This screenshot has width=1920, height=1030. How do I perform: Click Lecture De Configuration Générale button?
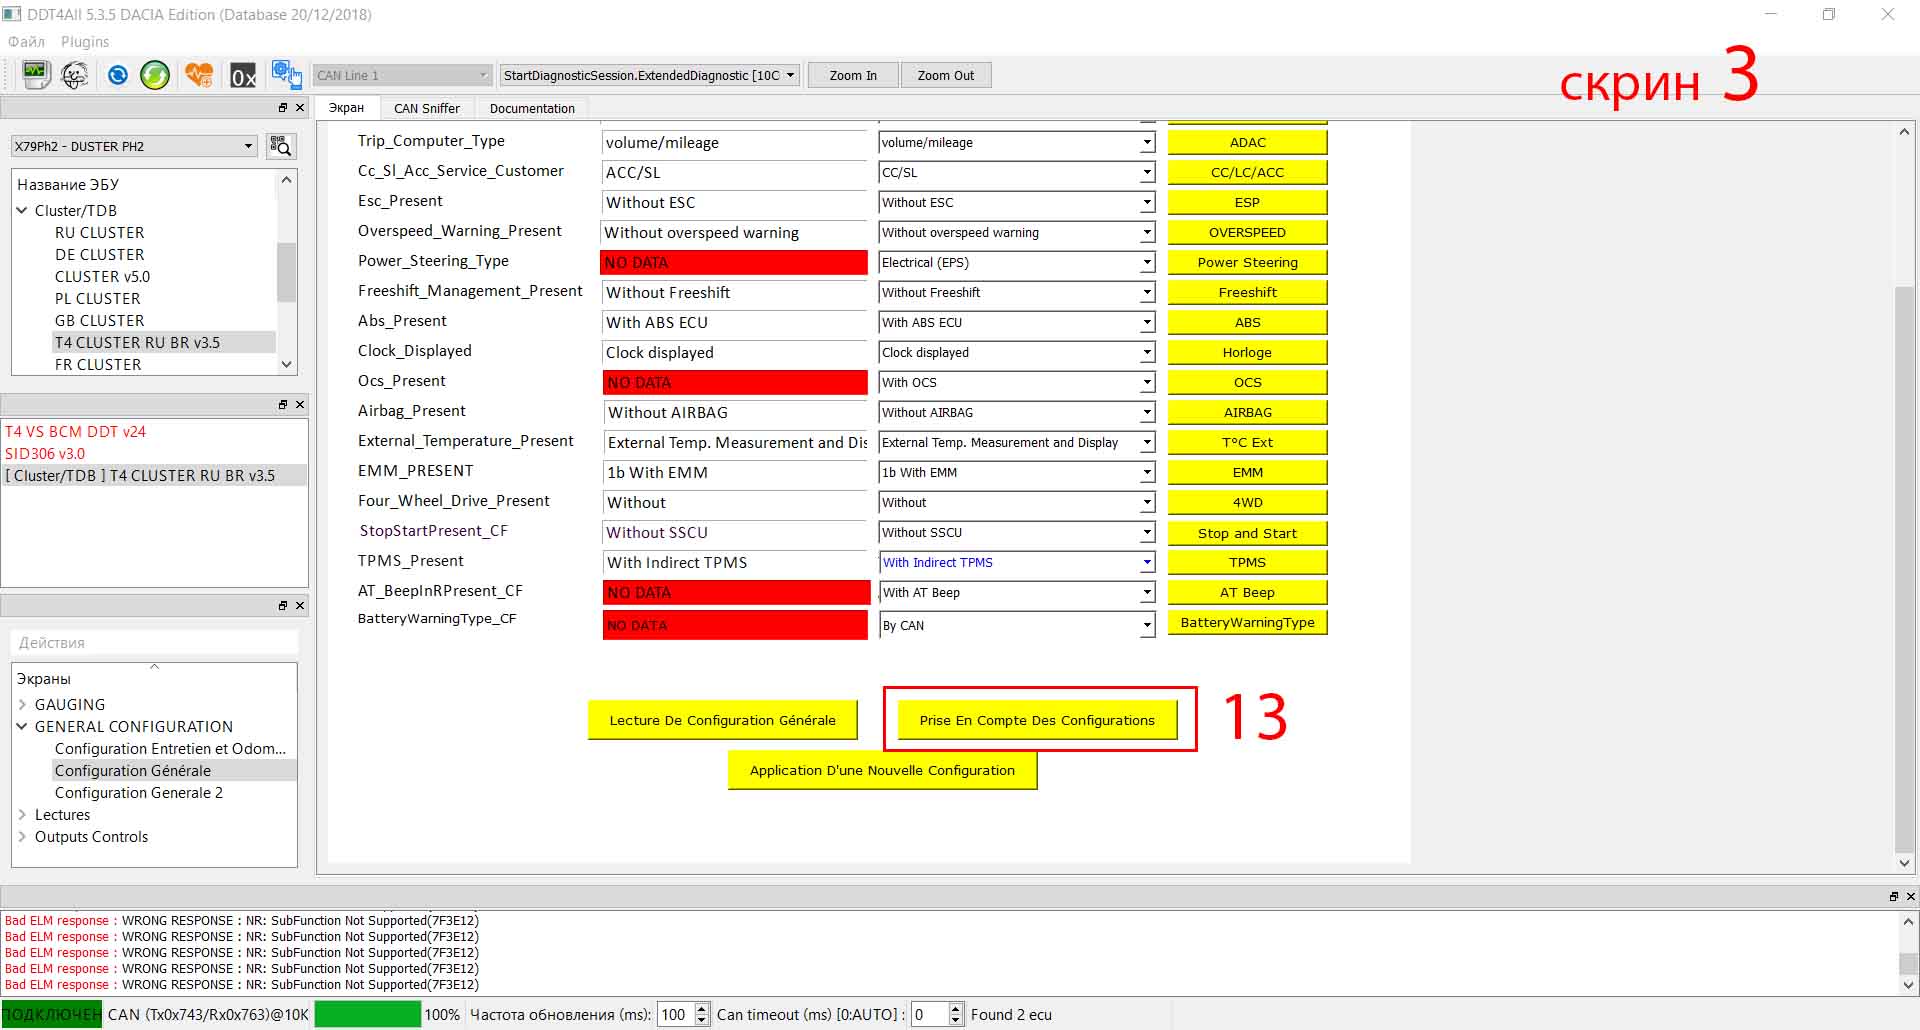(x=723, y=720)
